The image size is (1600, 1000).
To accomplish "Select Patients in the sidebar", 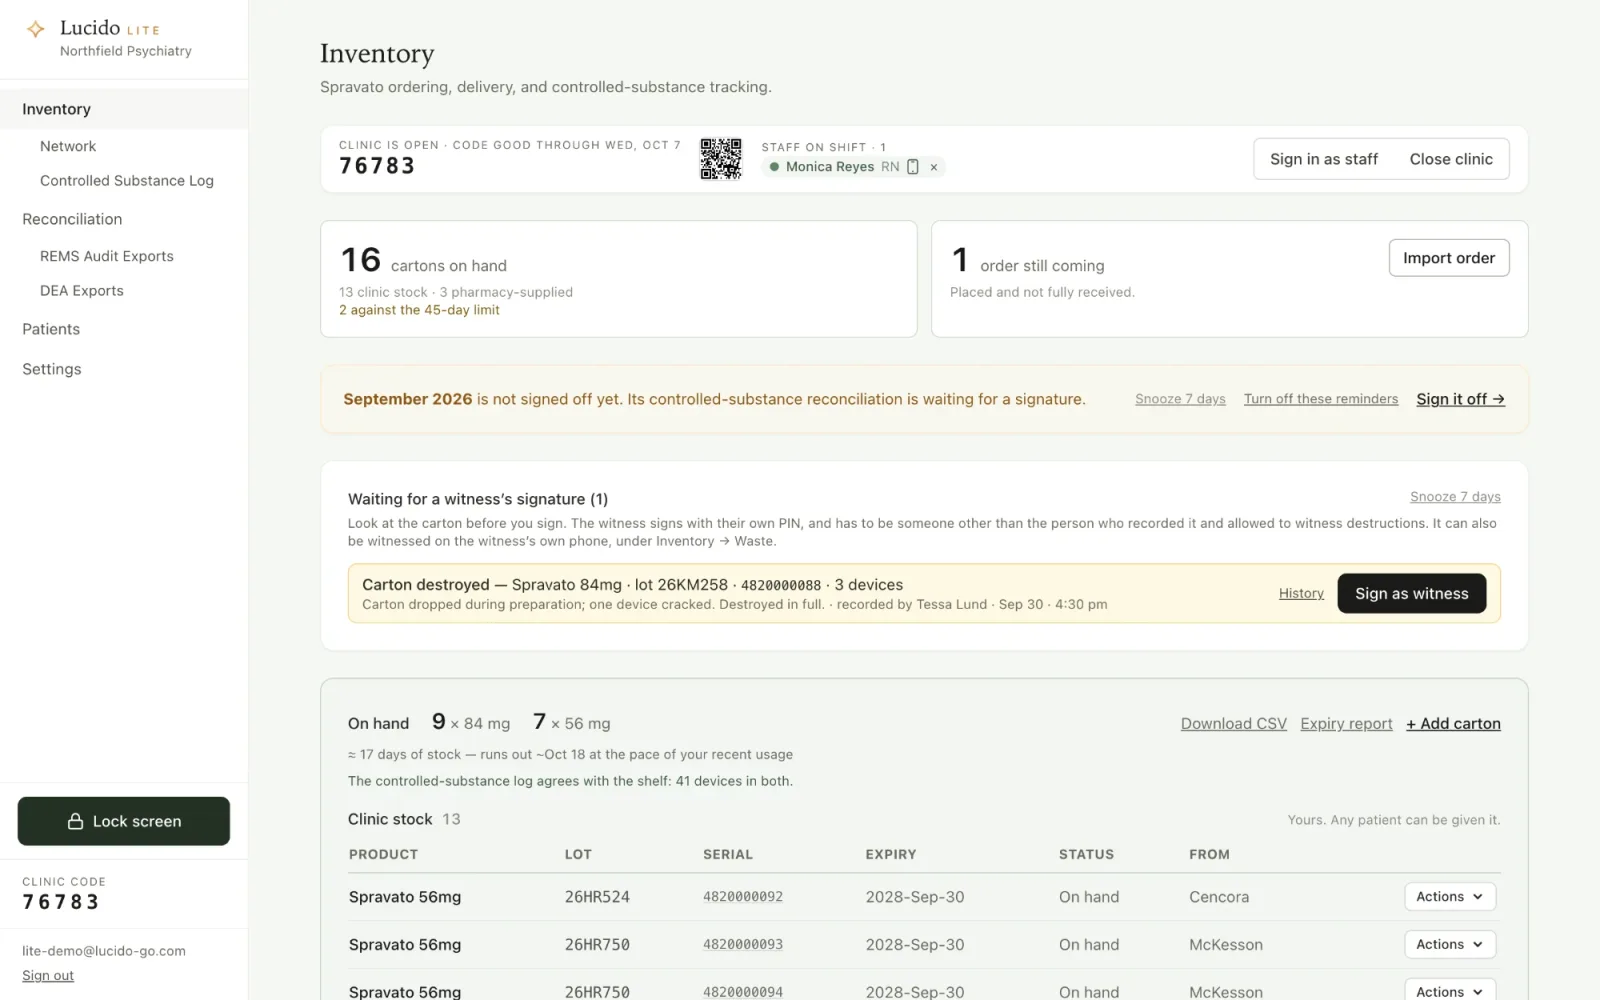I will click(51, 329).
